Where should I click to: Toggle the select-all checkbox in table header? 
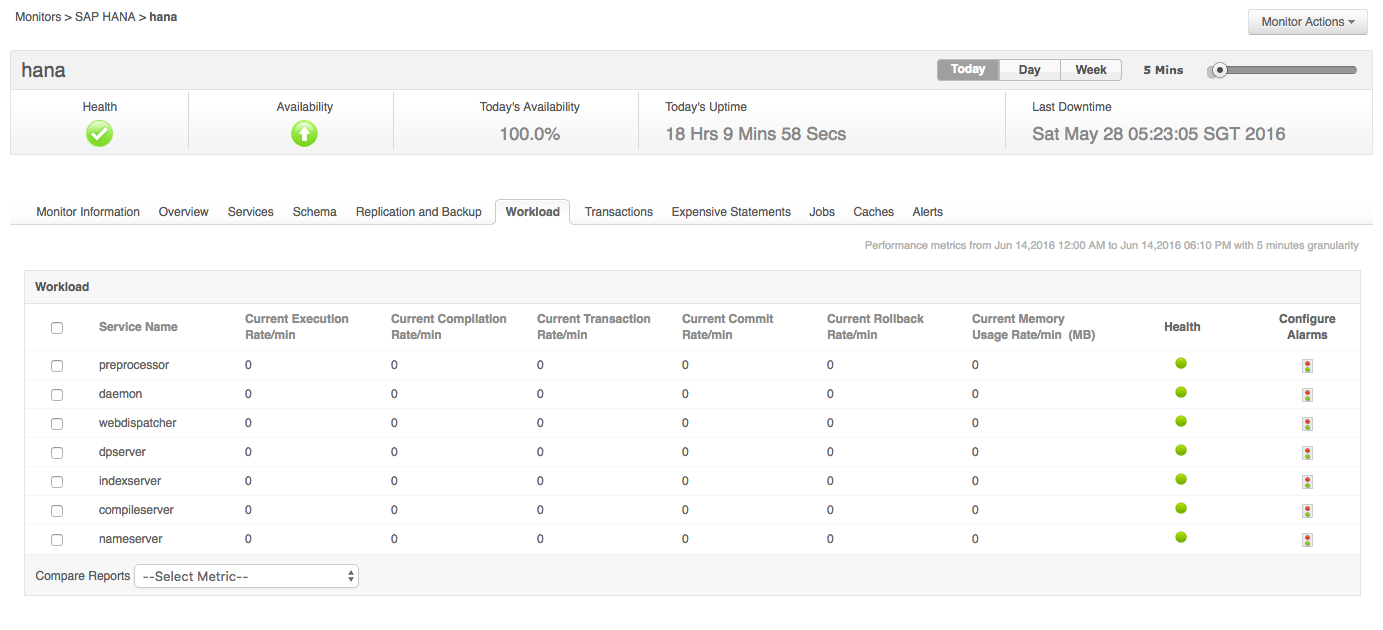(x=57, y=328)
